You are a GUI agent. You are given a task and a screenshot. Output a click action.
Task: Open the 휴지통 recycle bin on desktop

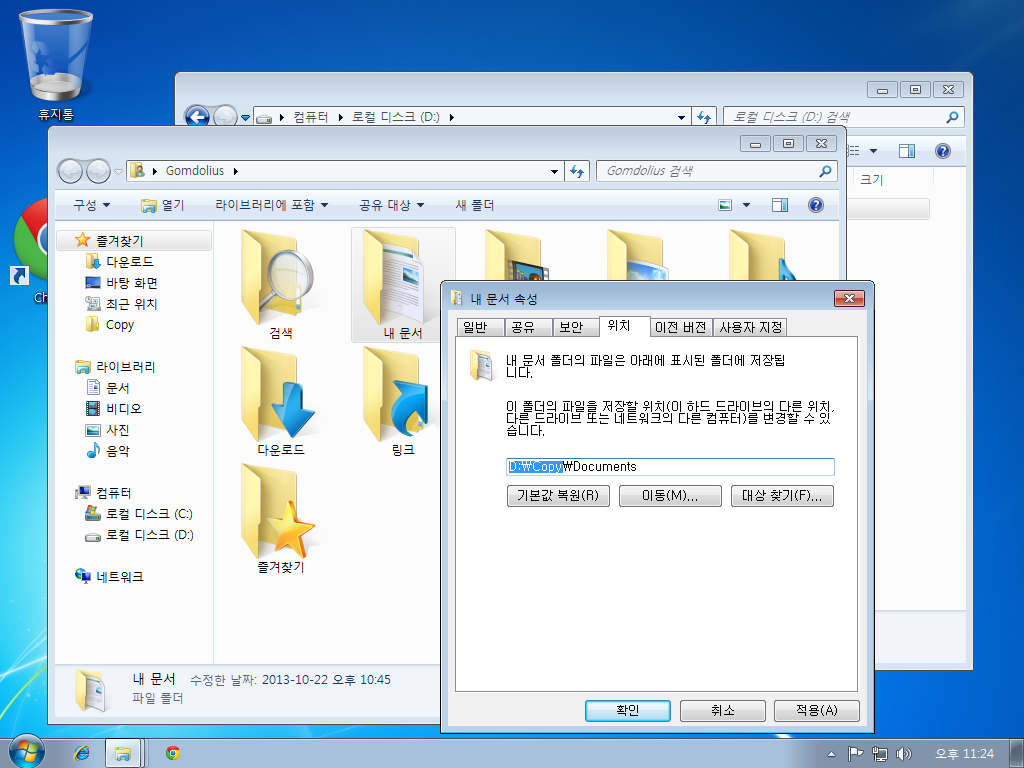tap(56, 58)
